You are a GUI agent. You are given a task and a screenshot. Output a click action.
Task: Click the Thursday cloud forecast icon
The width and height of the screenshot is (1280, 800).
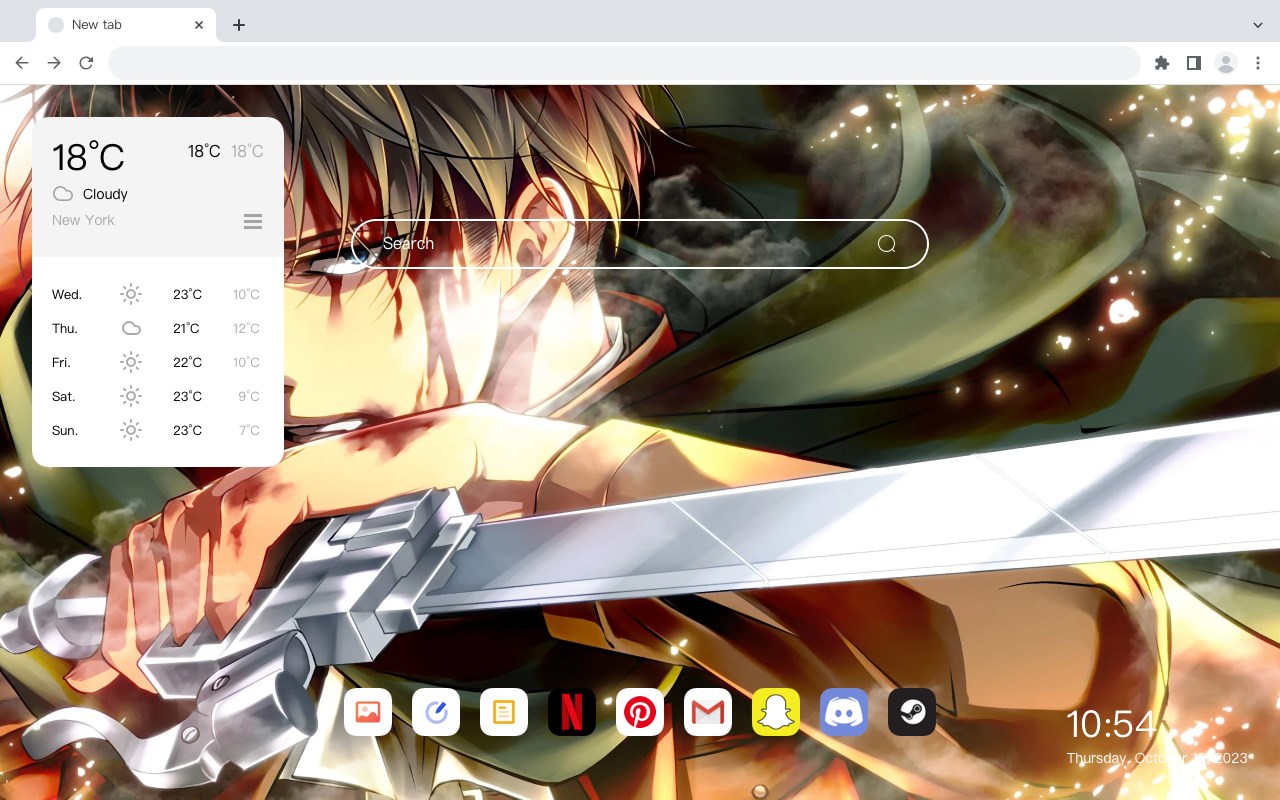(x=131, y=328)
